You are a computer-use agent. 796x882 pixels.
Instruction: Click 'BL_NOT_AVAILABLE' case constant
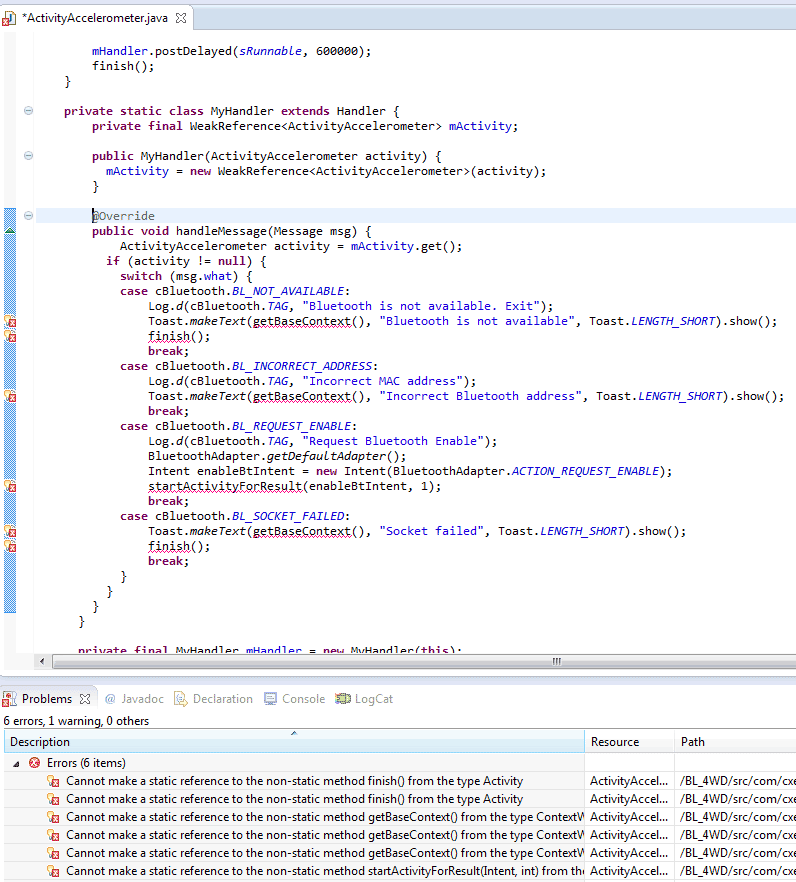(288, 291)
